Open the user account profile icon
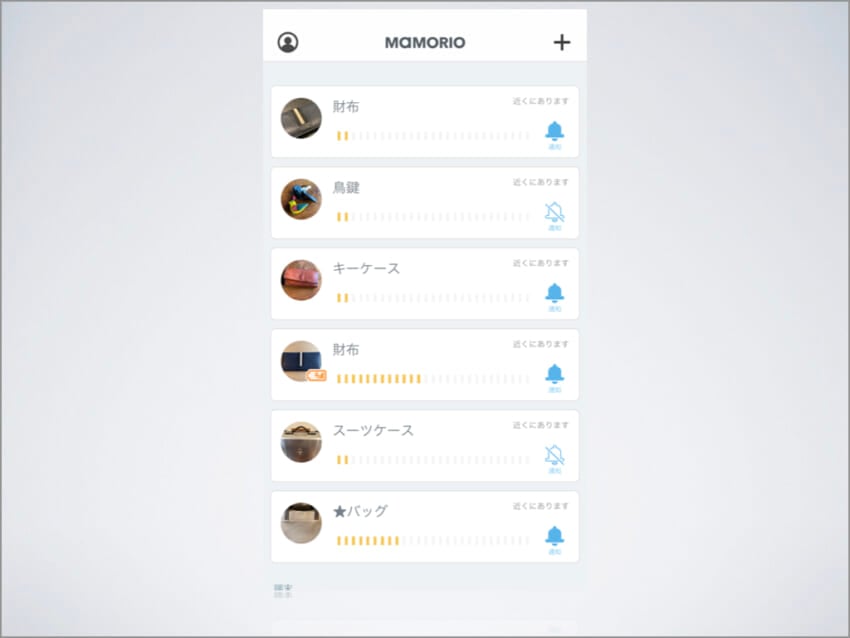850x638 pixels. 288,42
